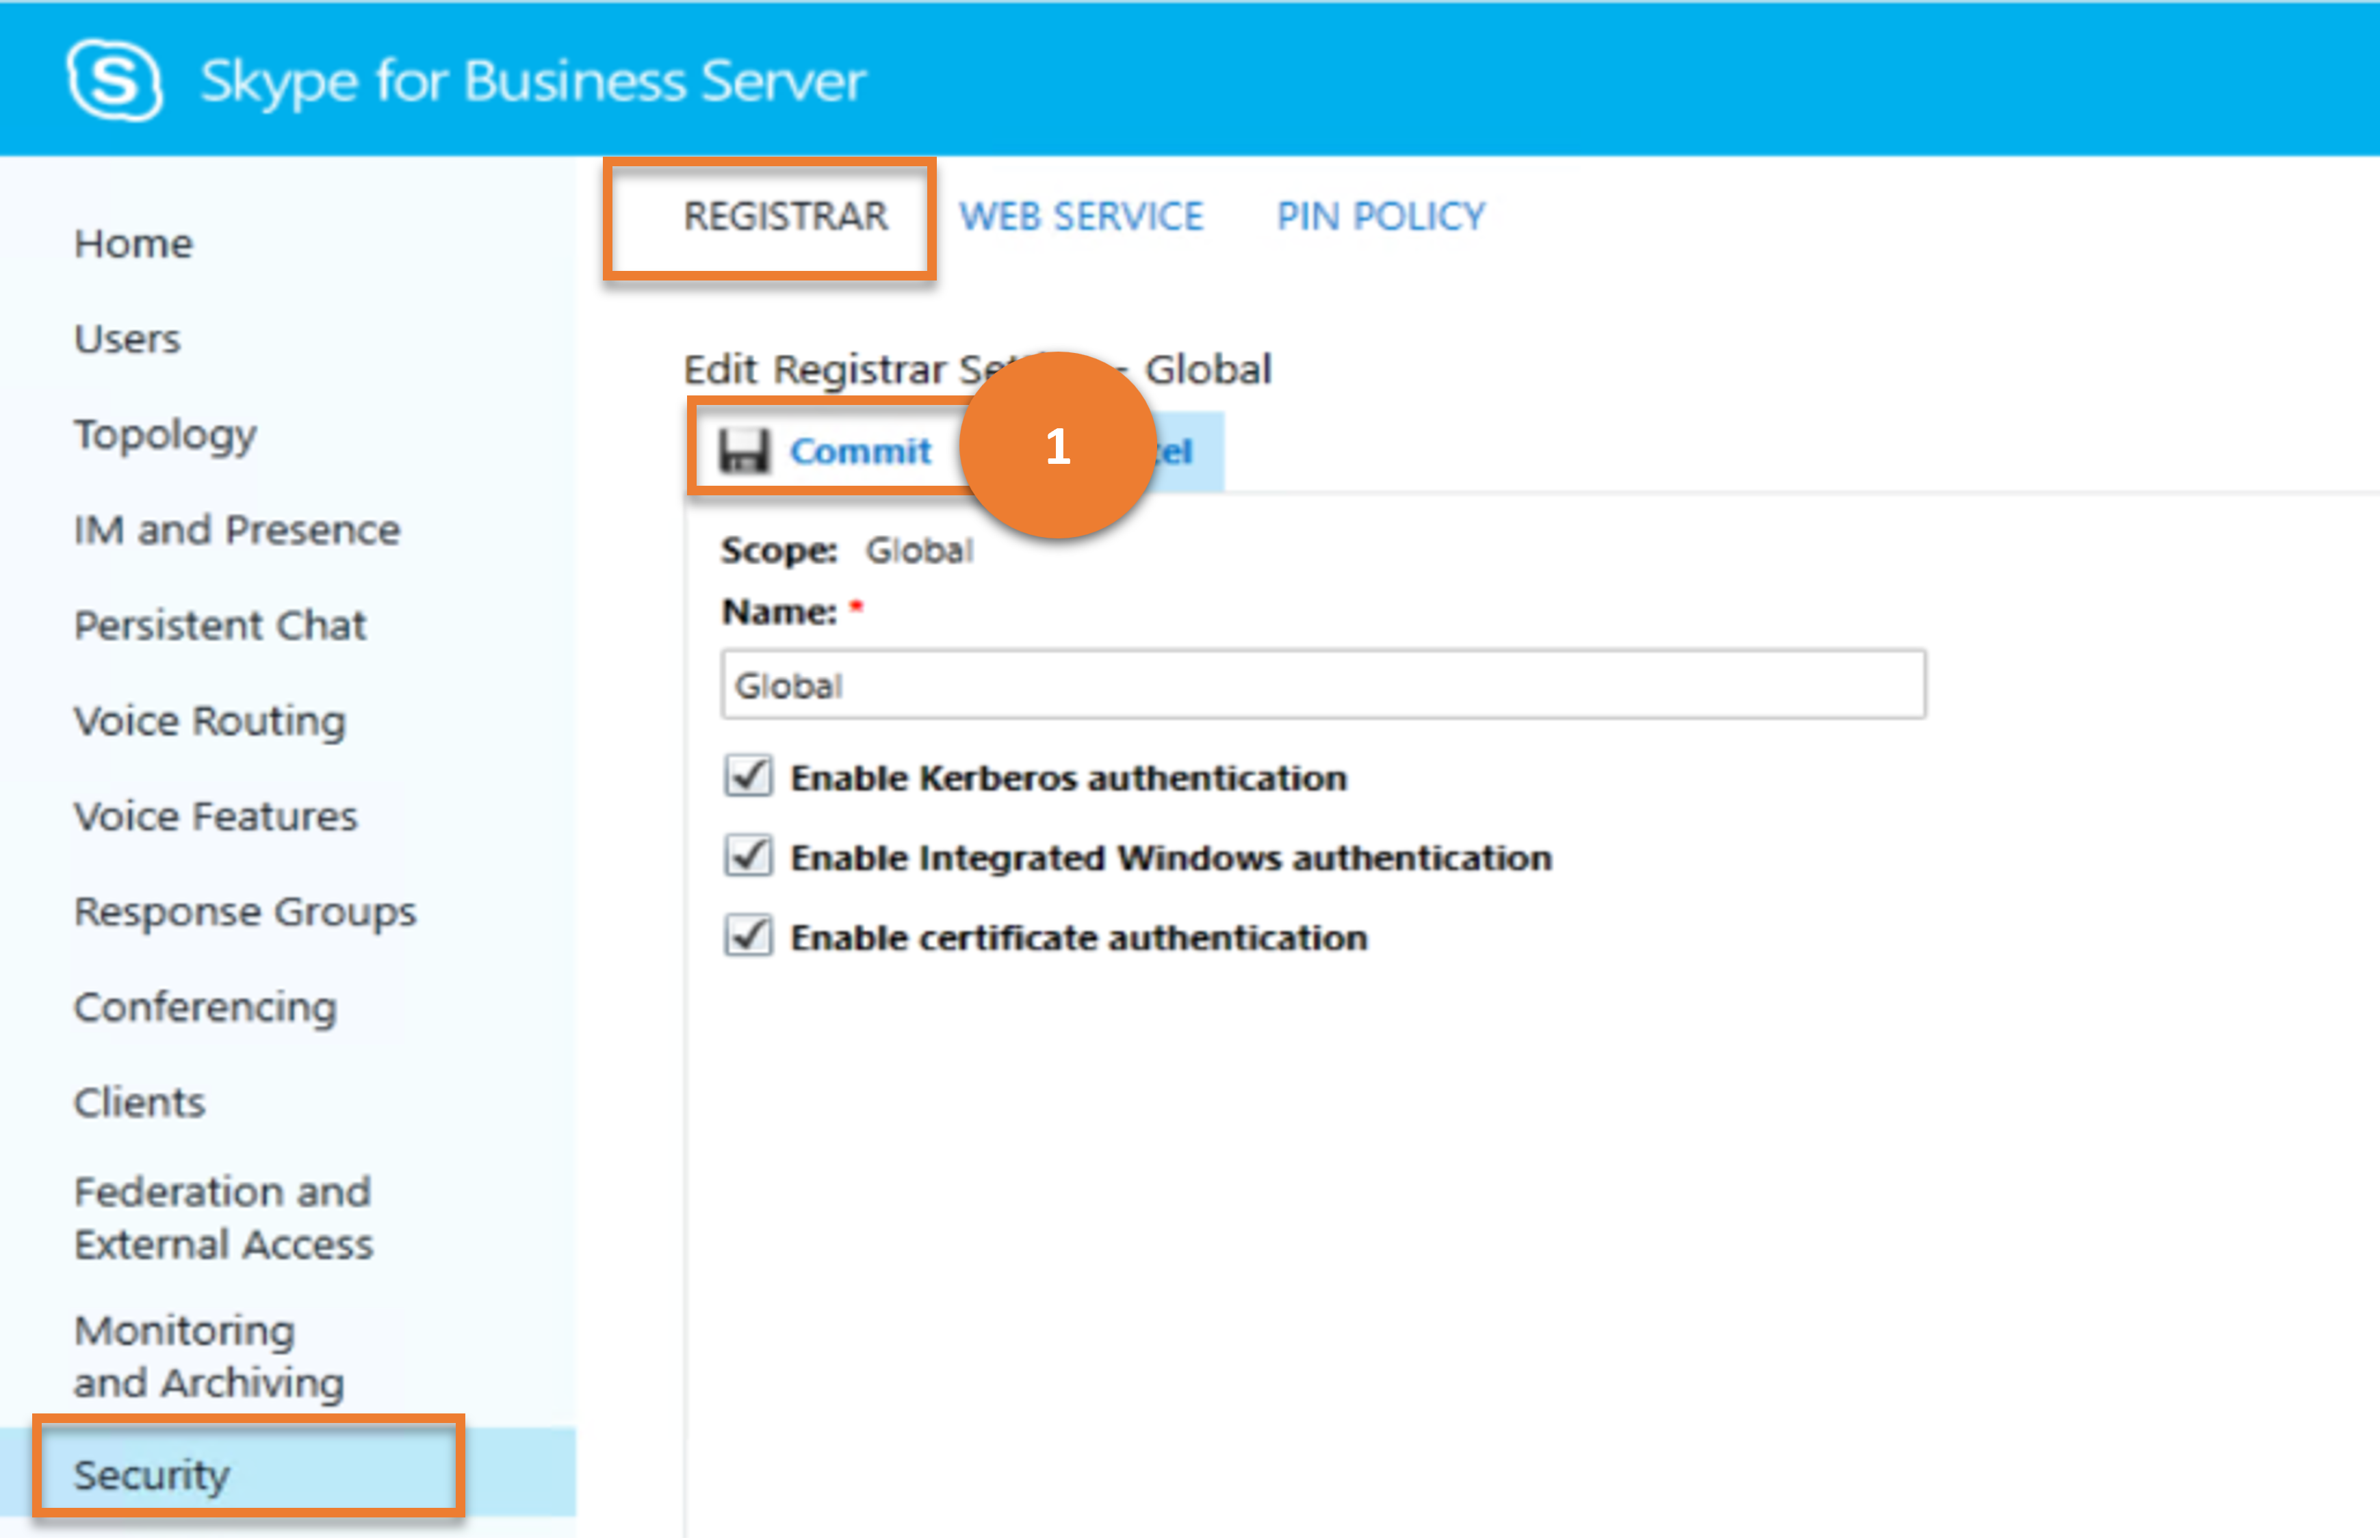Viewport: 2380px width, 1540px height.
Task: Click the Name input field
Action: pos(1323,685)
